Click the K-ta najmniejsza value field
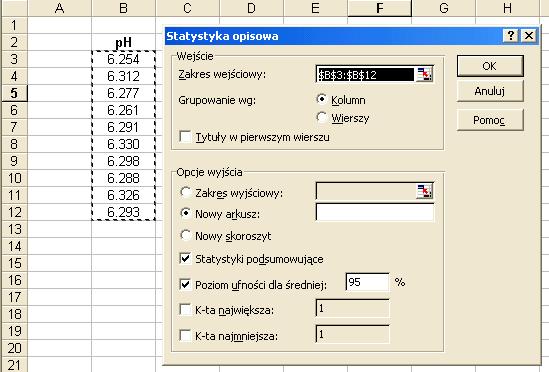This screenshot has width=549, height=372. point(353,335)
